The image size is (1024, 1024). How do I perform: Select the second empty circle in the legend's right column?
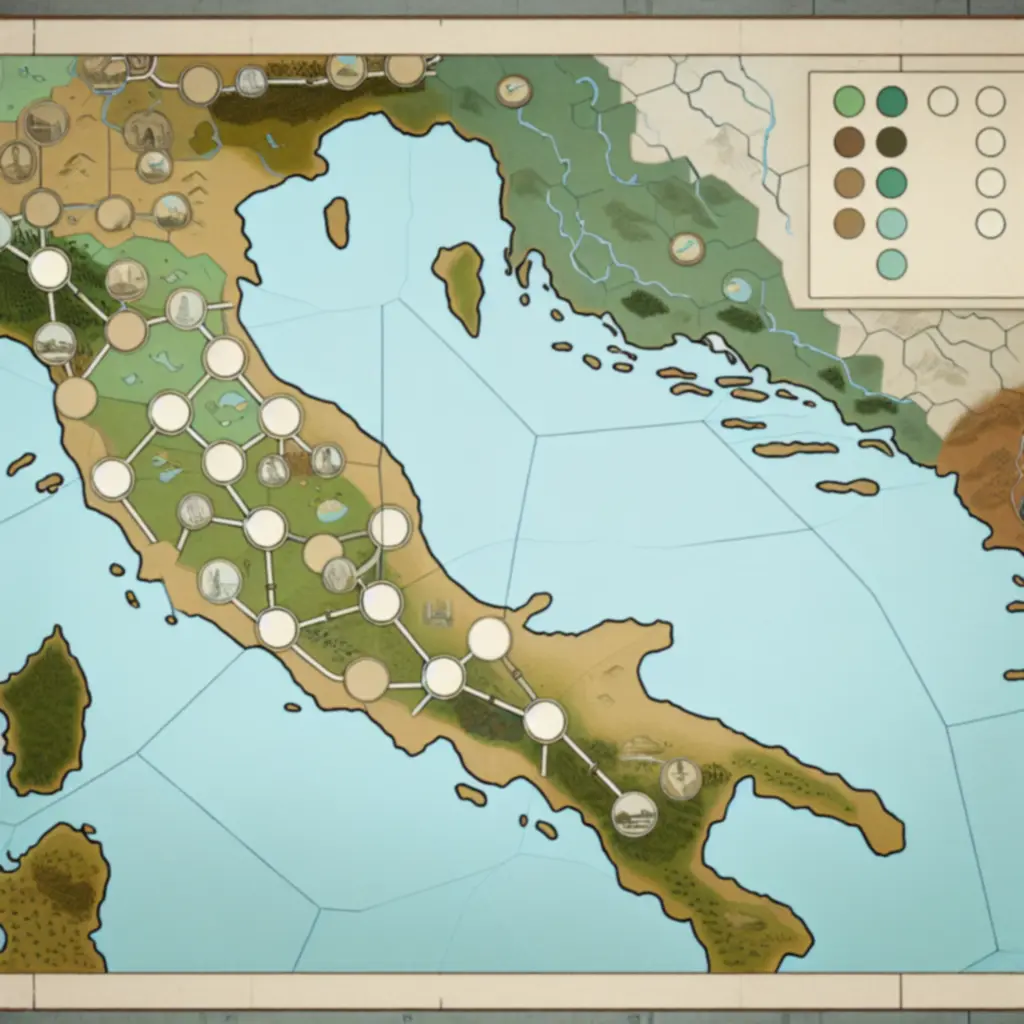coord(991,142)
